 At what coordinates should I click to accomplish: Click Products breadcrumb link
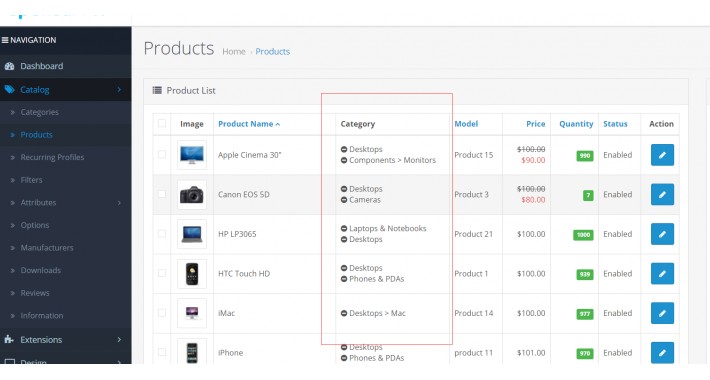(273, 52)
